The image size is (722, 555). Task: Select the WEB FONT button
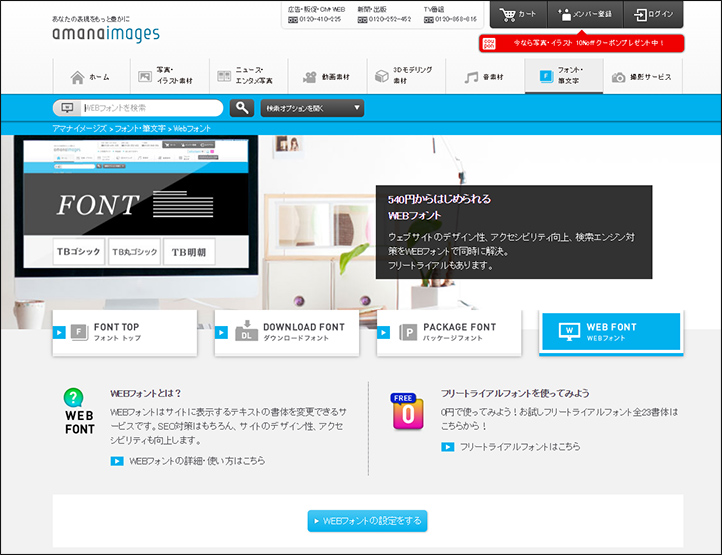[x=611, y=332]
